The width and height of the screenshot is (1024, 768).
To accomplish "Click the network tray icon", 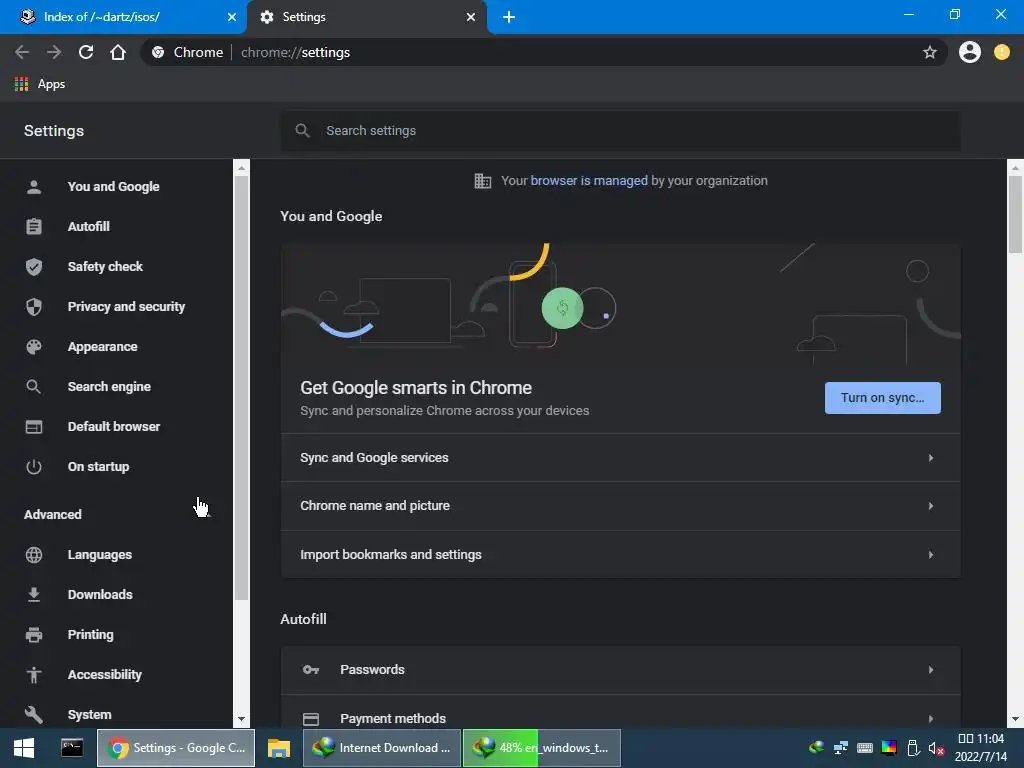I will tap(840, 748).
